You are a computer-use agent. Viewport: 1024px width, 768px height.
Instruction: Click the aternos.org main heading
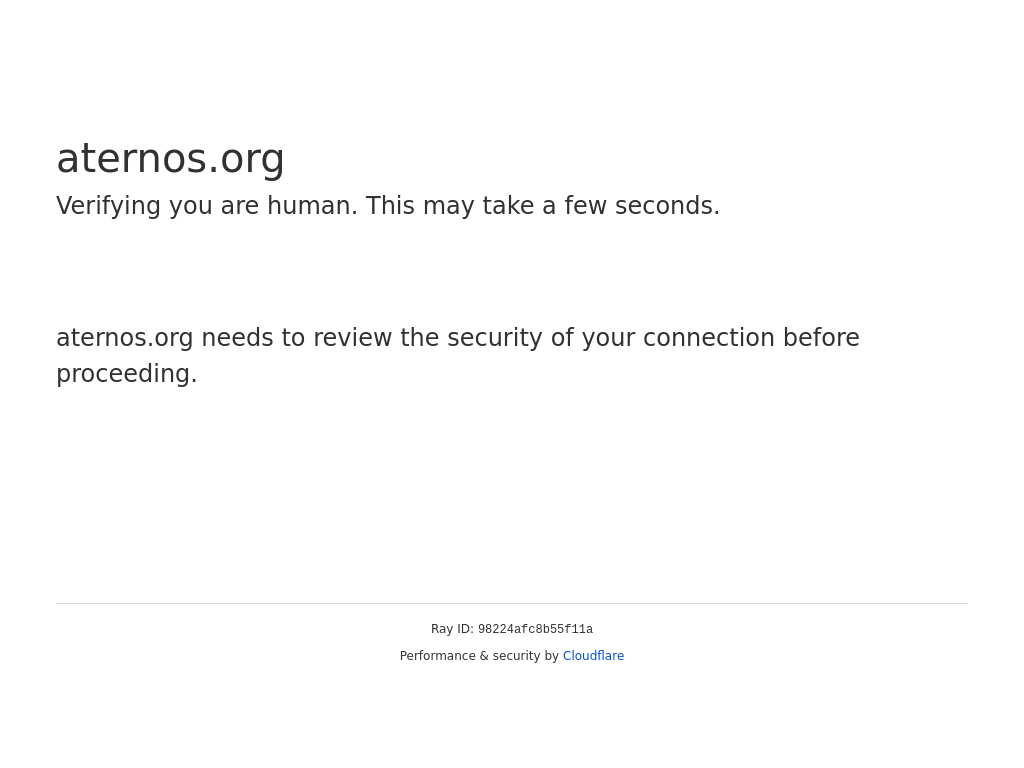tap(170, 159)
